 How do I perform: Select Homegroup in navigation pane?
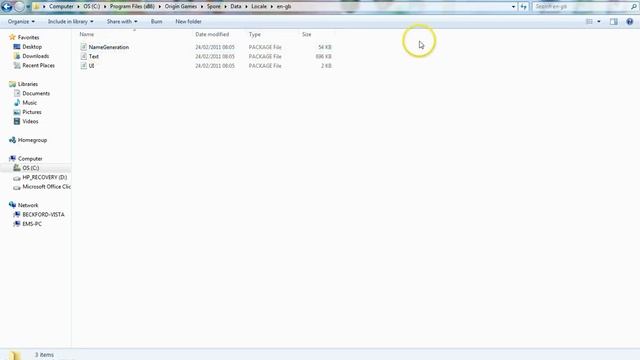point(32,140)
